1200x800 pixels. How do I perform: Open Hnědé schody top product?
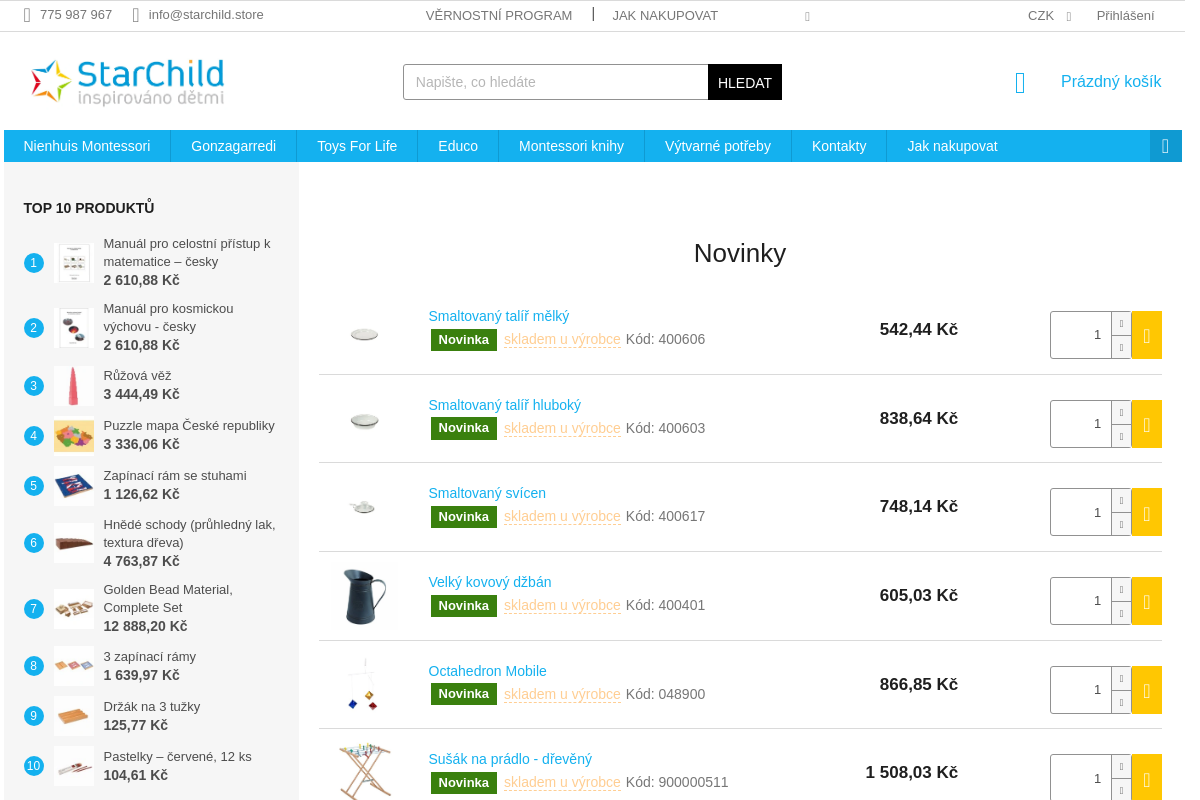189,533
